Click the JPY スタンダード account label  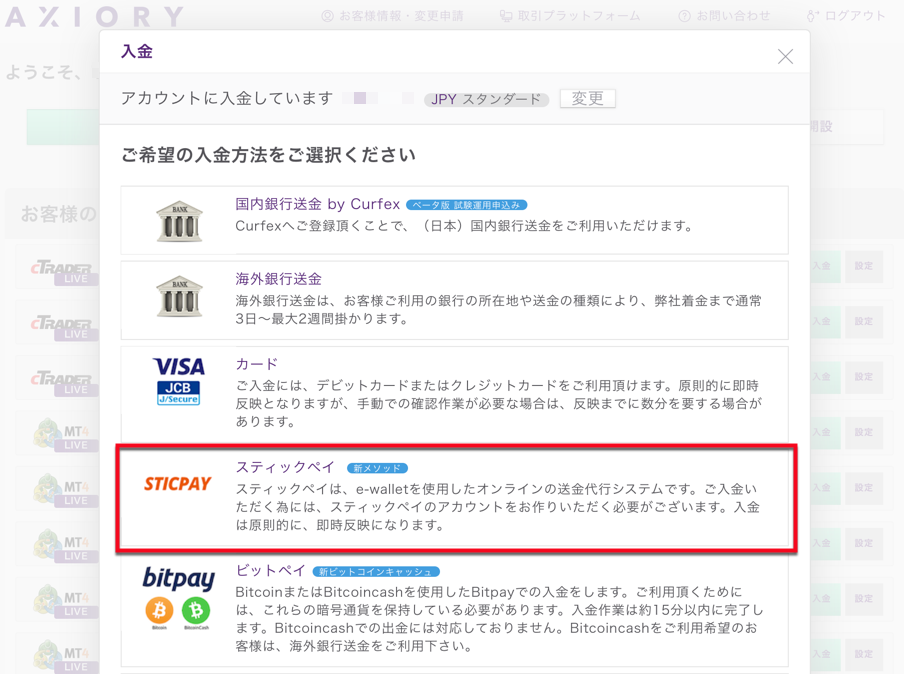coord(486,99)
